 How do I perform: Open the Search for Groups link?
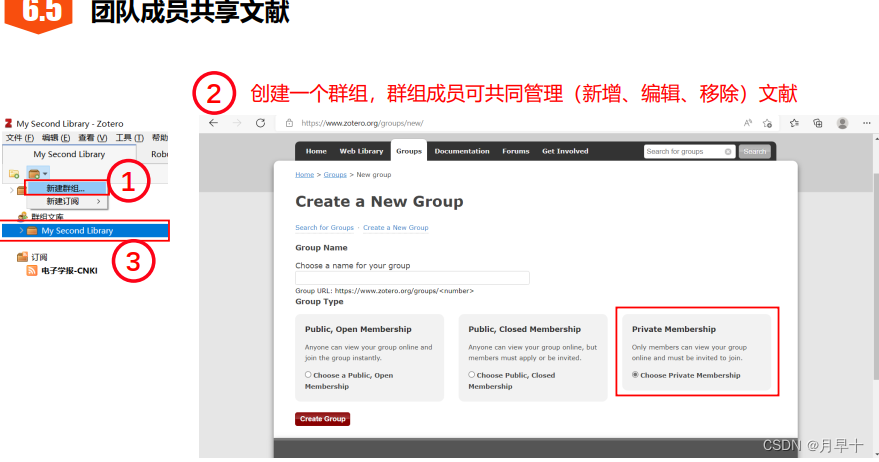point(325,228)
